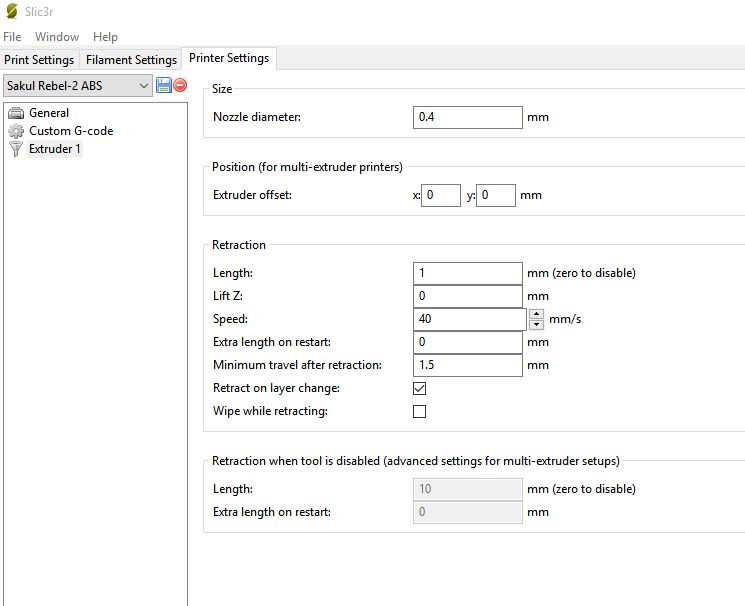Click the General printer icon in sidebar

[x=16, y=113]
